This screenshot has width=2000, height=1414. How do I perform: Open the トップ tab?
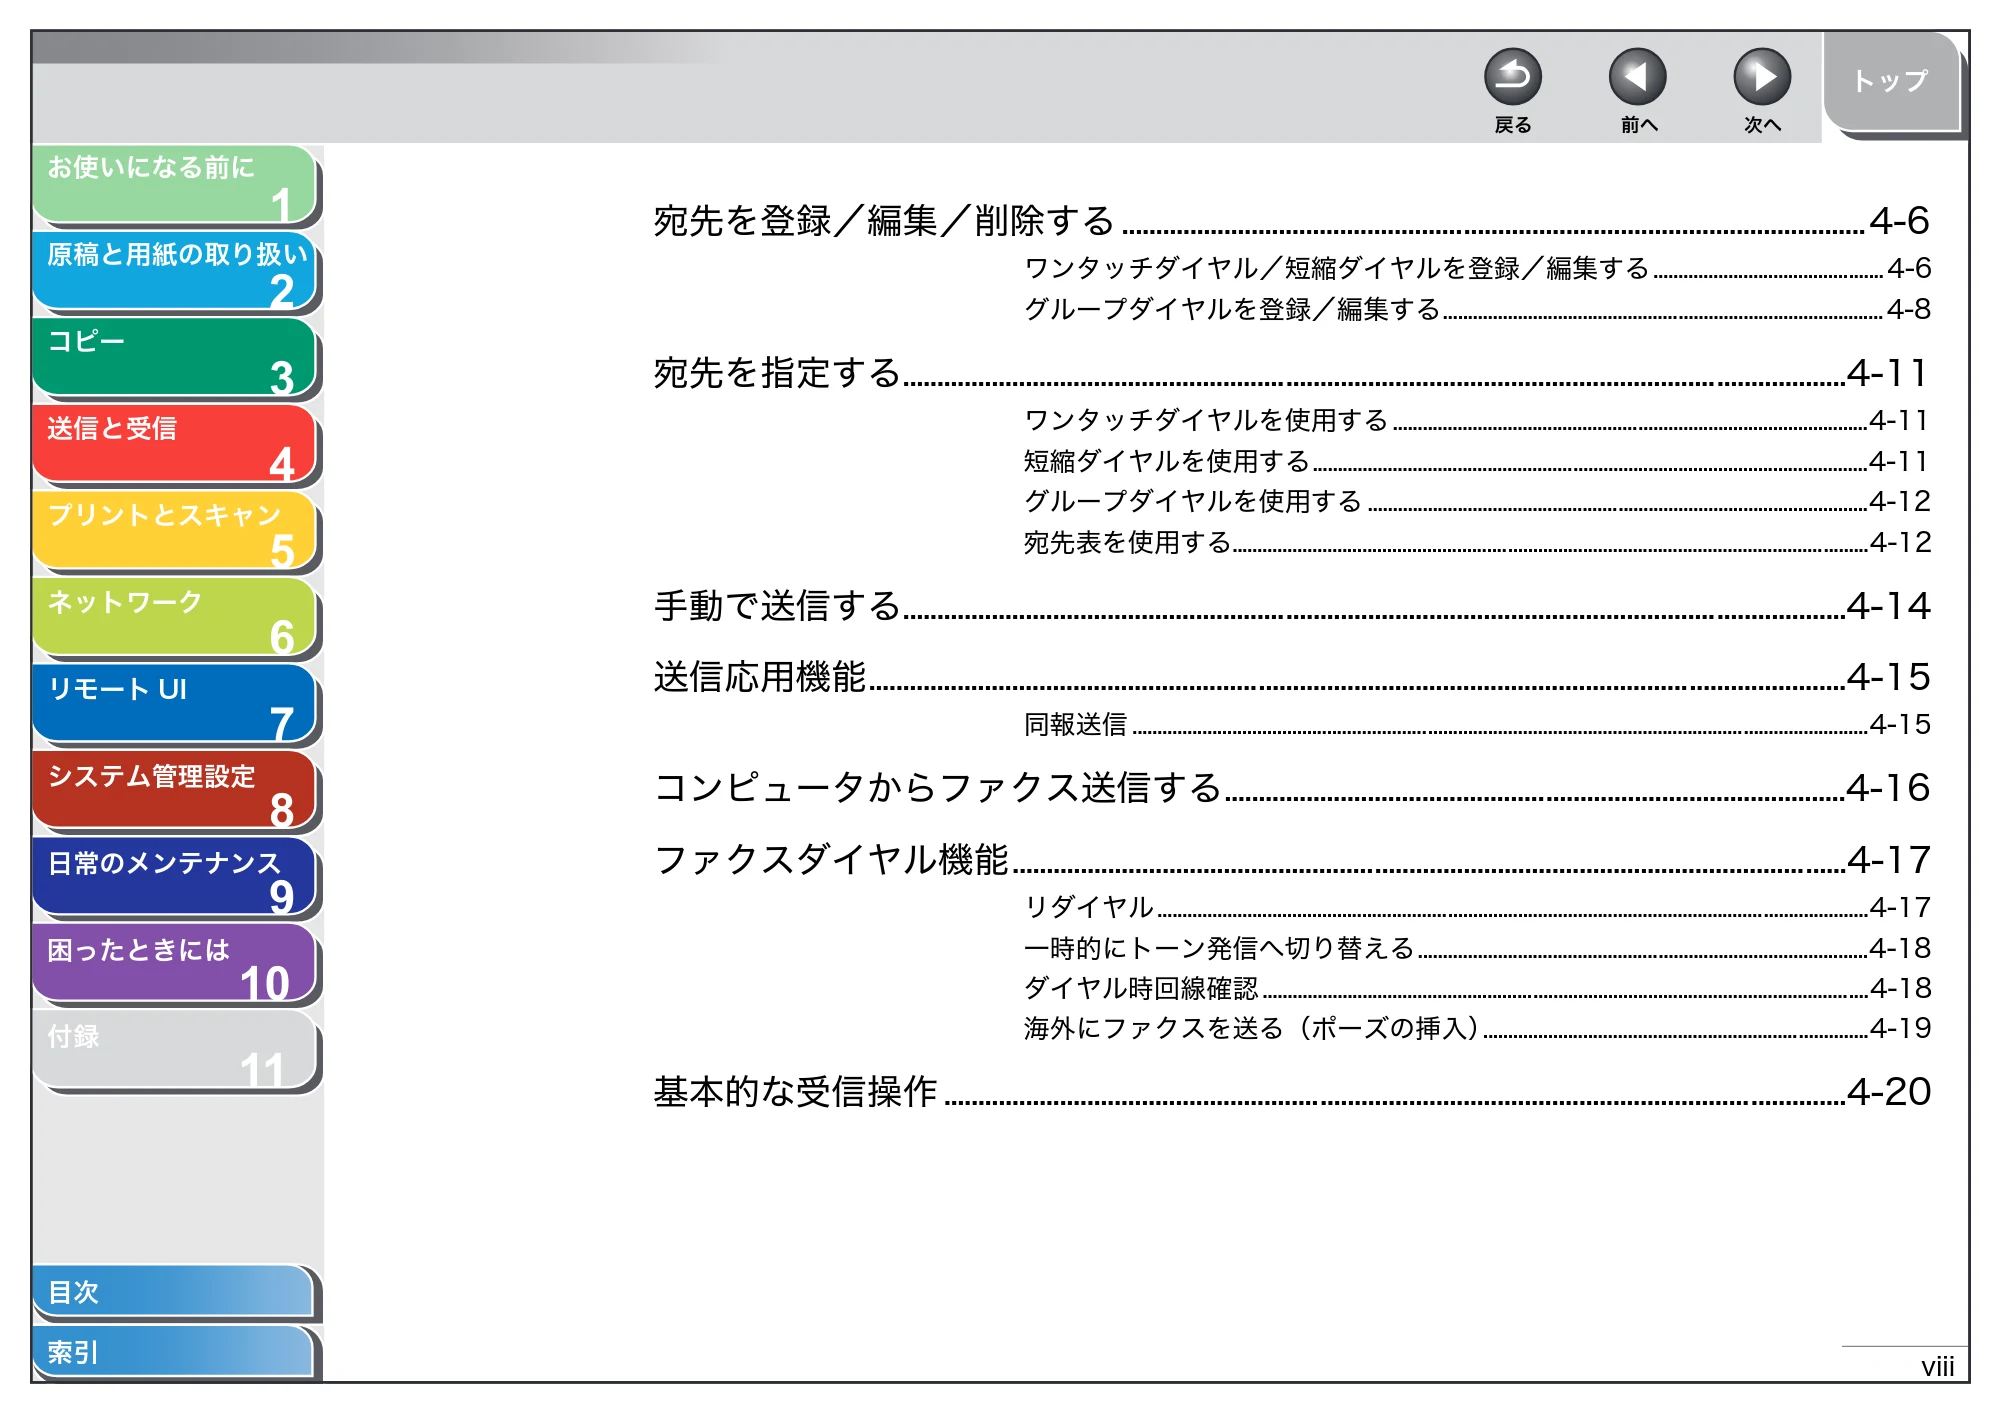1890,82
